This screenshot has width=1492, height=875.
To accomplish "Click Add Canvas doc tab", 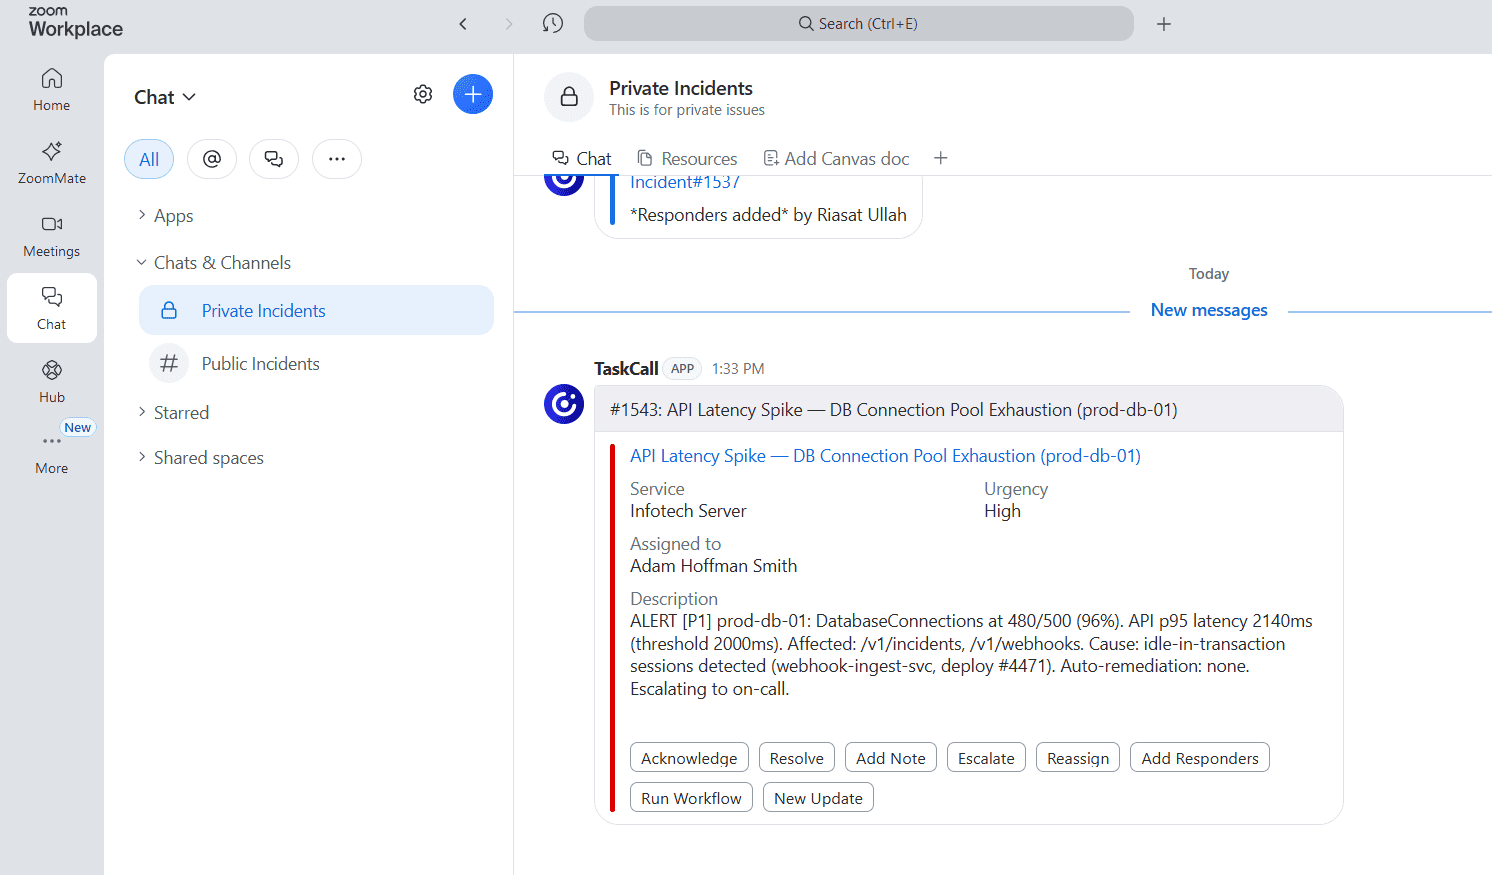I will tap(836, 159).
